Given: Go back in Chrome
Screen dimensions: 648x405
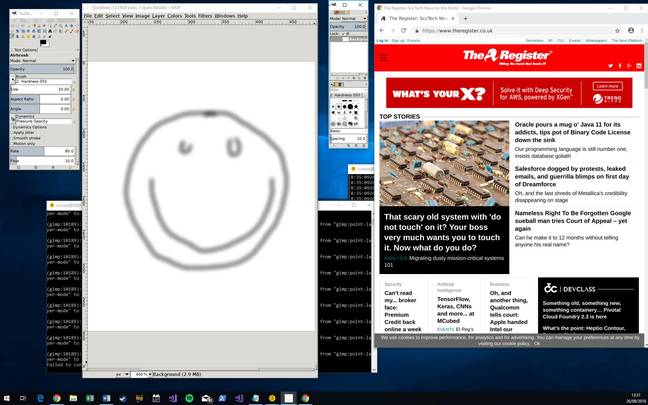Looking at the screenshot, I should pos(381,30).
